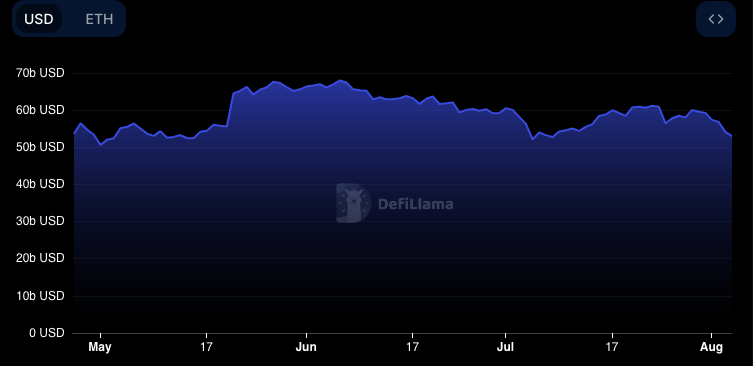753x366 pixels.
Task: Click the 20b USD axis label
Action: tap(40, 258)
